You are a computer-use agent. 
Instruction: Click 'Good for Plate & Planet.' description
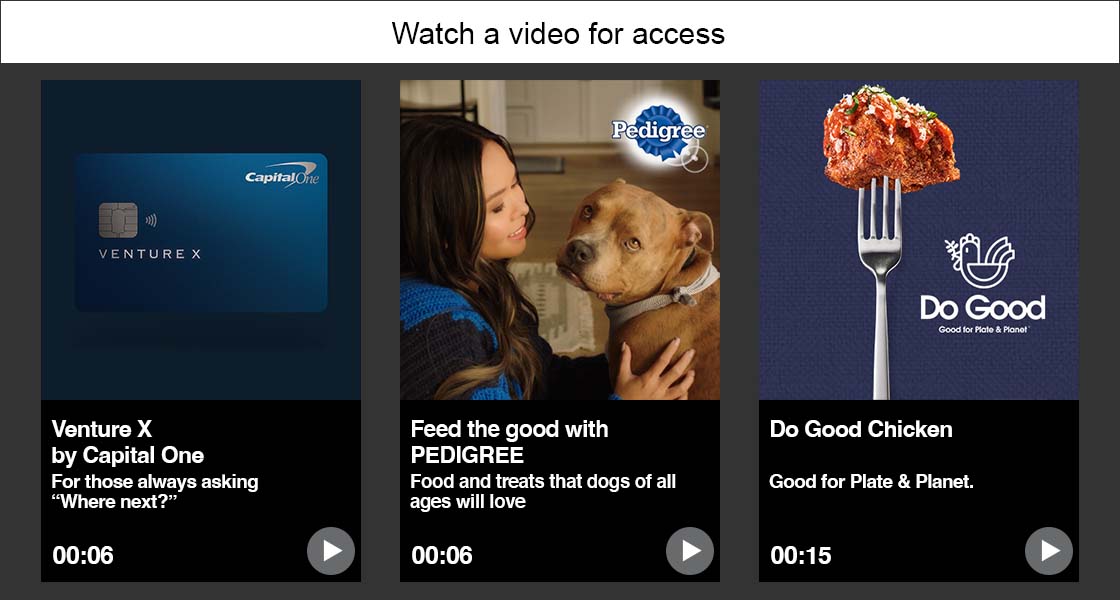(x=871, y=482)
